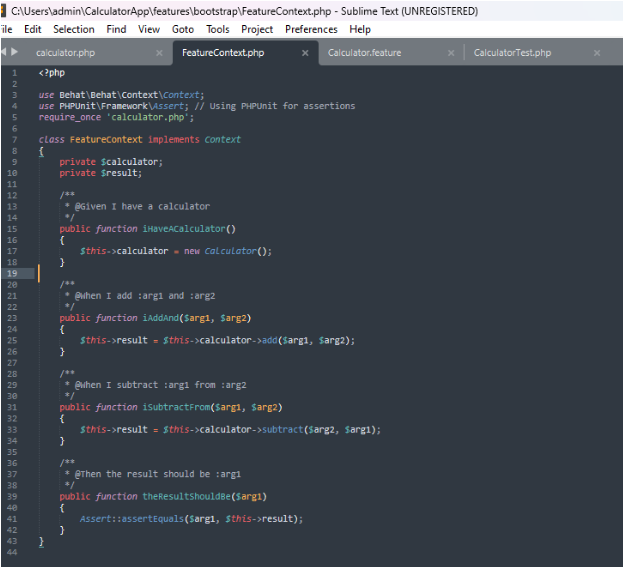Open the Goto menu
Screen dimensions: 623x567
pyautogui.click(x=183, y=30)
